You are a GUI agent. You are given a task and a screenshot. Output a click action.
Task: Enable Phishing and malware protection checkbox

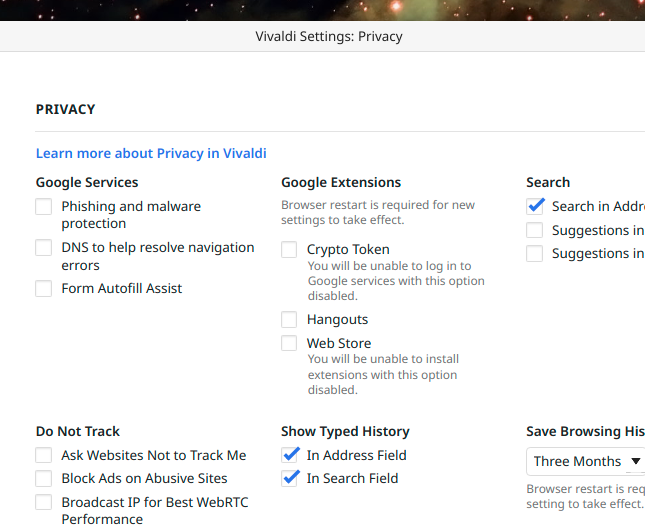[x=44, y=207]
